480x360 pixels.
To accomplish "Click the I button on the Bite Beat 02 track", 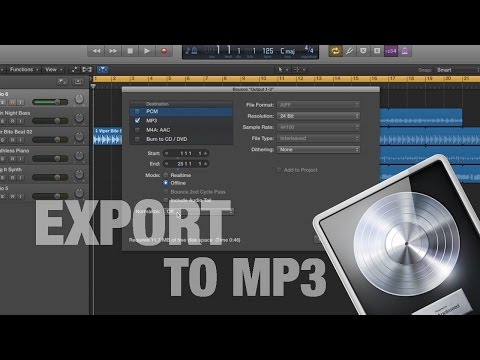I will 21,140.
